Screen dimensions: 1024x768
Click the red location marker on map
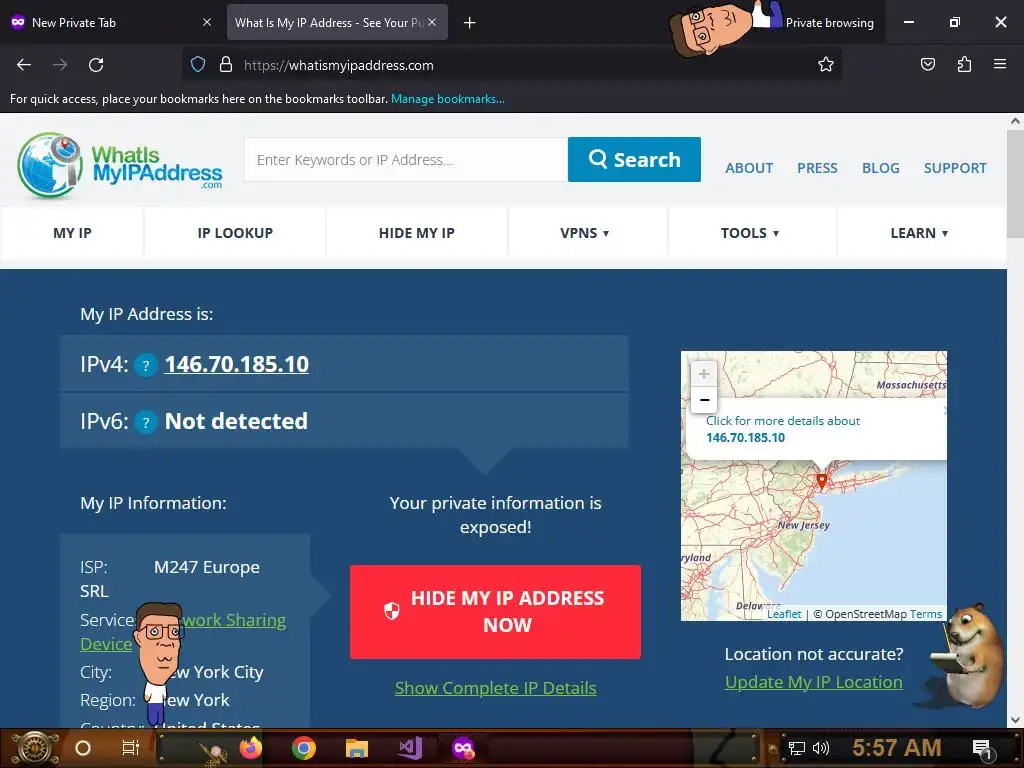point(822,481)
